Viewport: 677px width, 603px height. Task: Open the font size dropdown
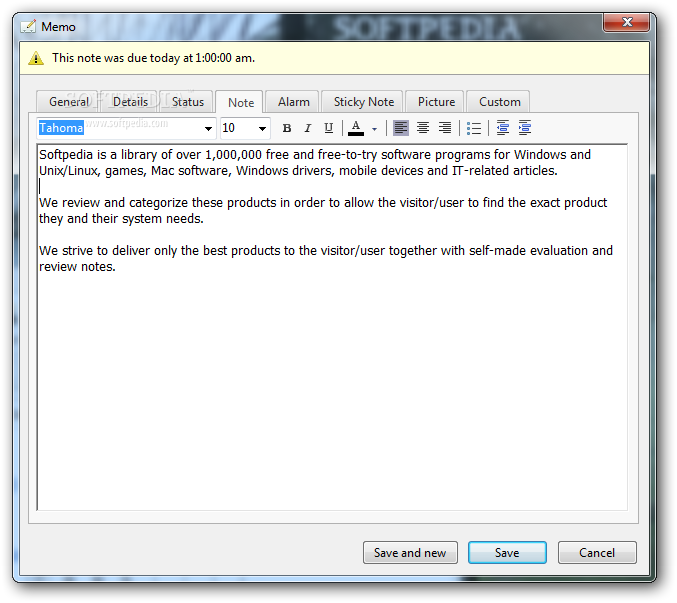pyautogui.click(x=262, y=129)
